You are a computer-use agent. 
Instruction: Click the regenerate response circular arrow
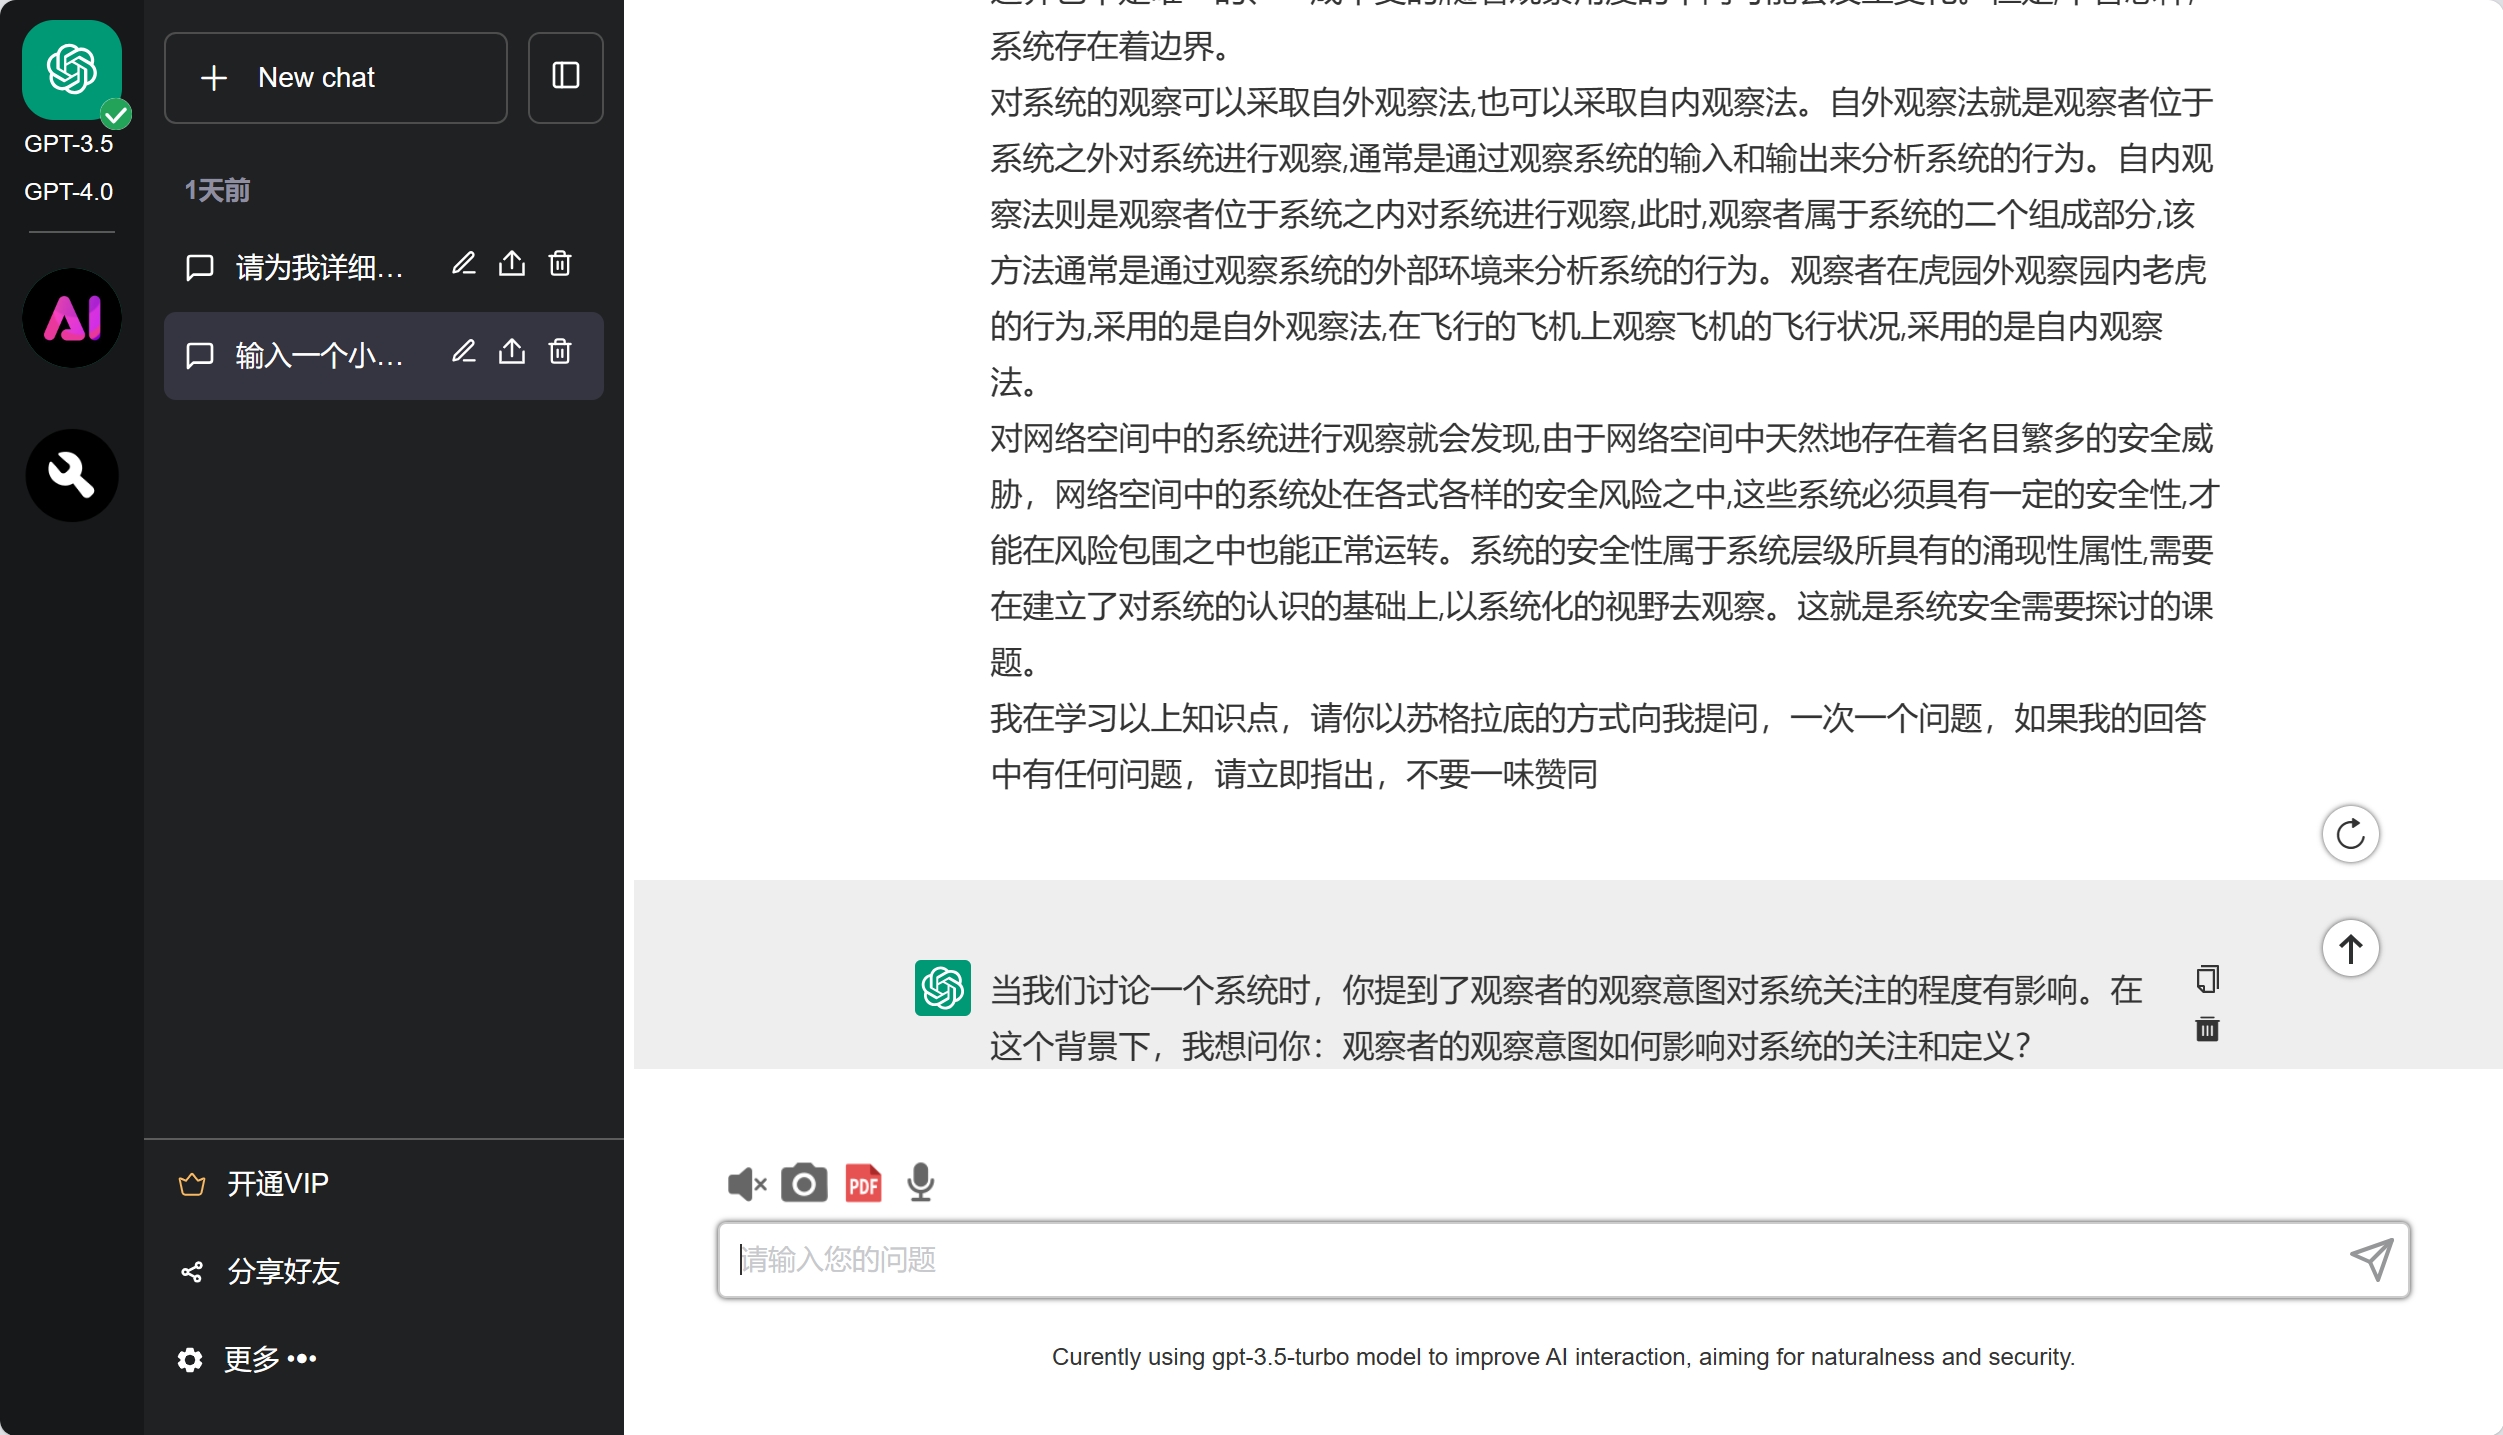tap(2350, 834)
